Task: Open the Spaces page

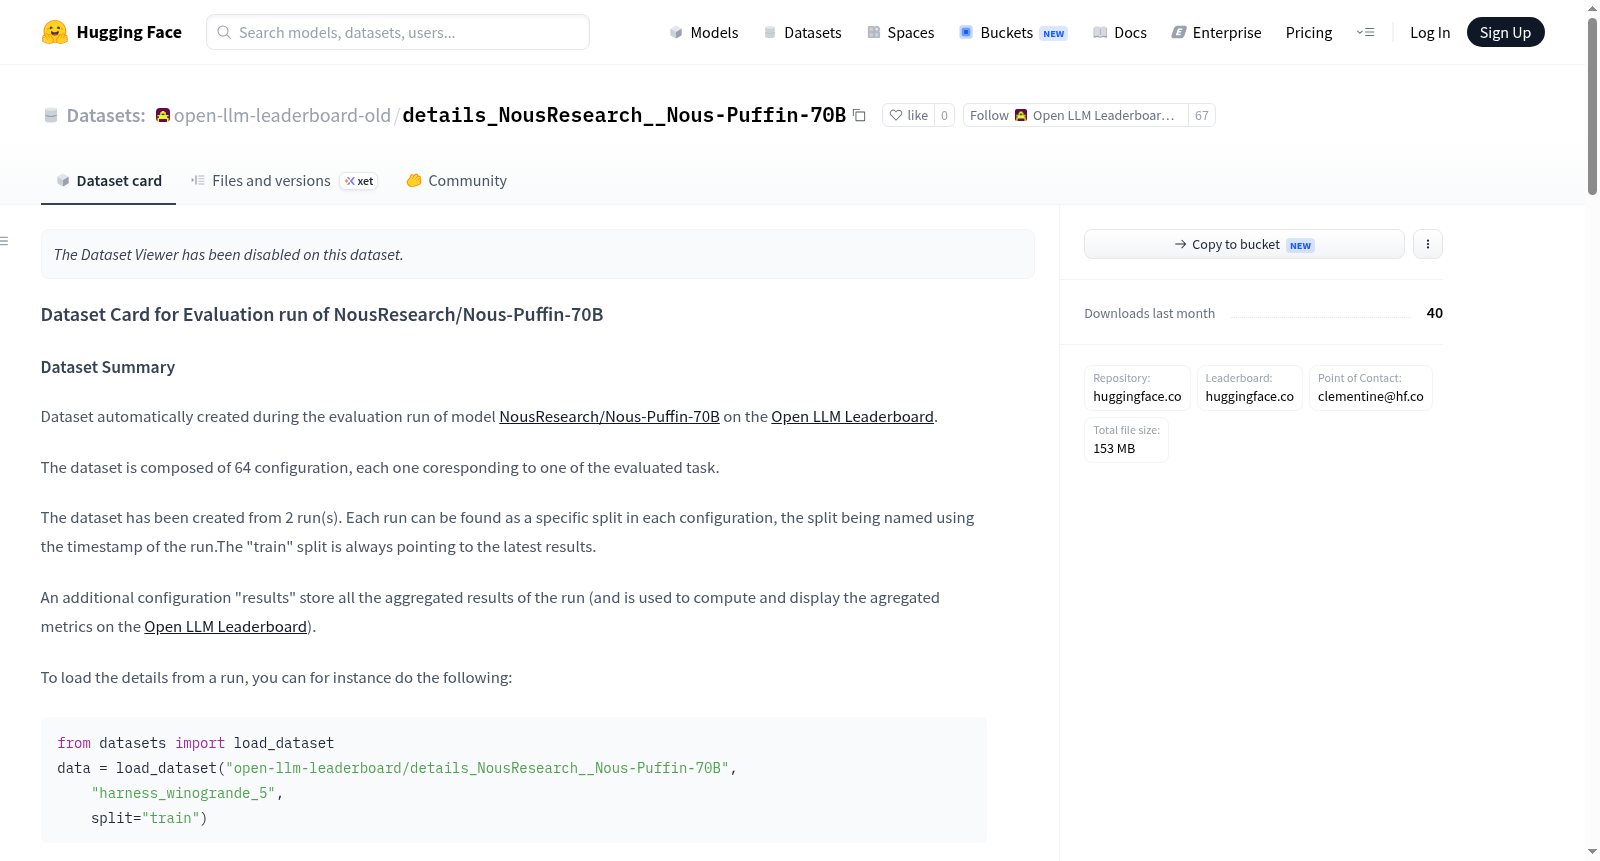Action: pyautogui.click(x=900, y=32)
